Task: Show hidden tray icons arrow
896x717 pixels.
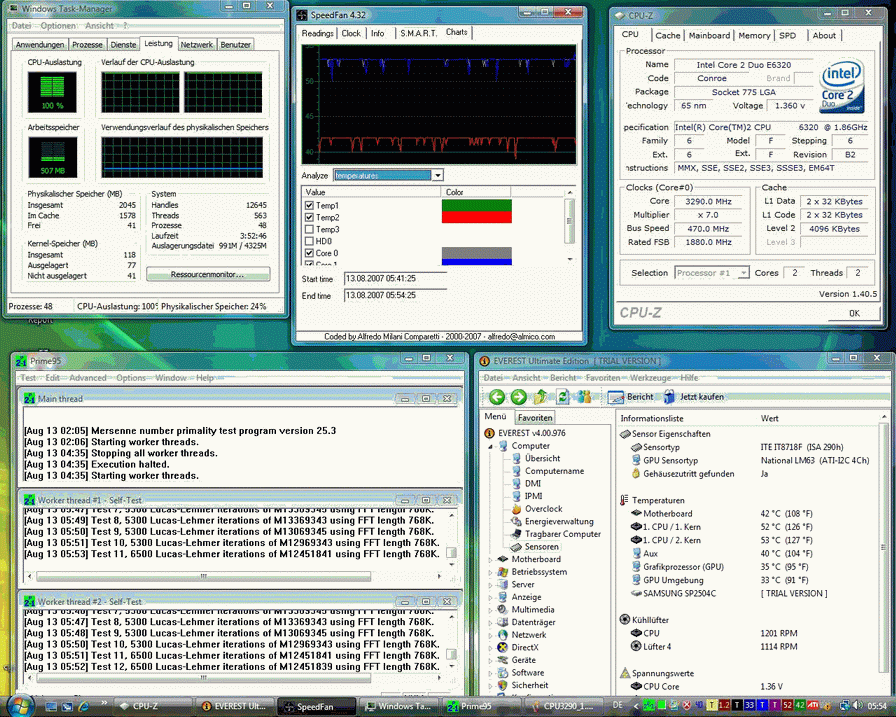Action: tap(635, 706)
